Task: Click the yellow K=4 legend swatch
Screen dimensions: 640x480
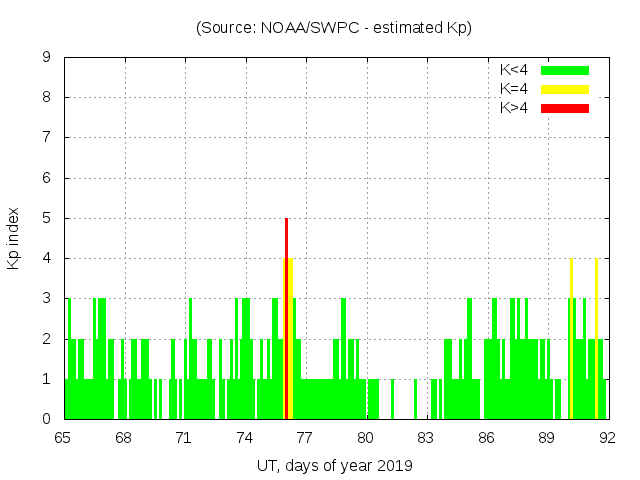Action: pyautogui.click(x=565, y=89)
